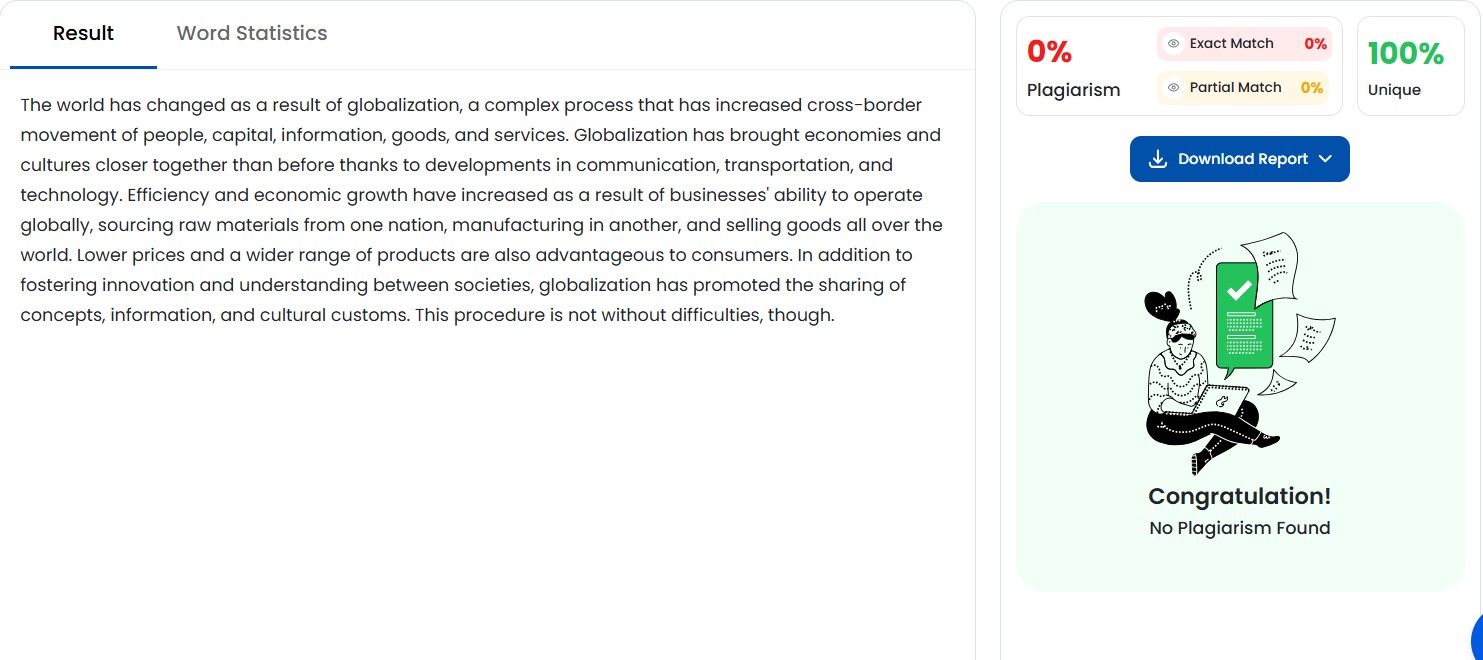The image size is (1483, 660).
Task: Open the Word Statistics tab
Action: (x=252, y=34)
